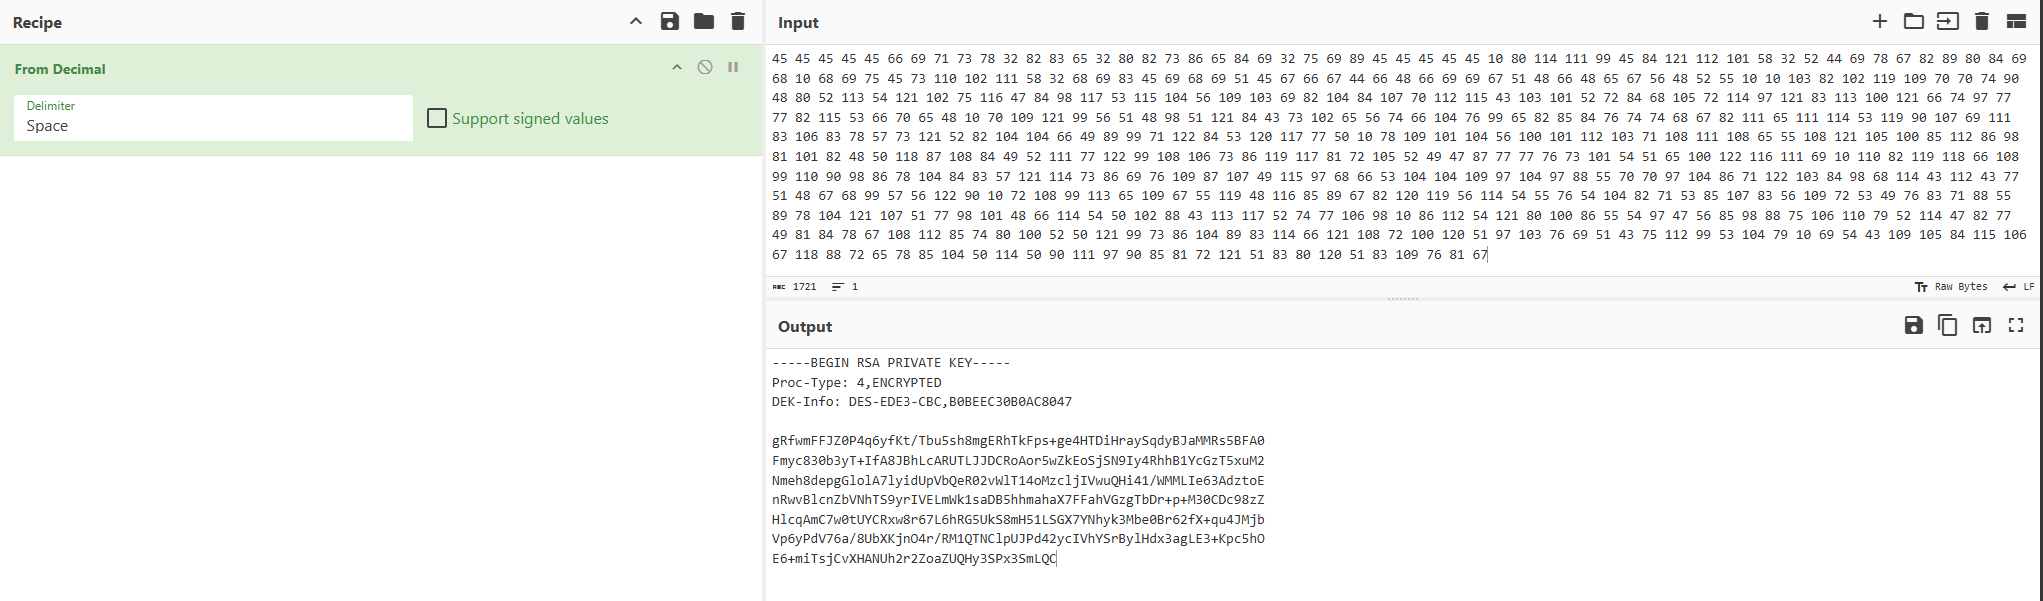Open folder as input
This screenshot has height=601, width=2043.
click(1914, 22)
